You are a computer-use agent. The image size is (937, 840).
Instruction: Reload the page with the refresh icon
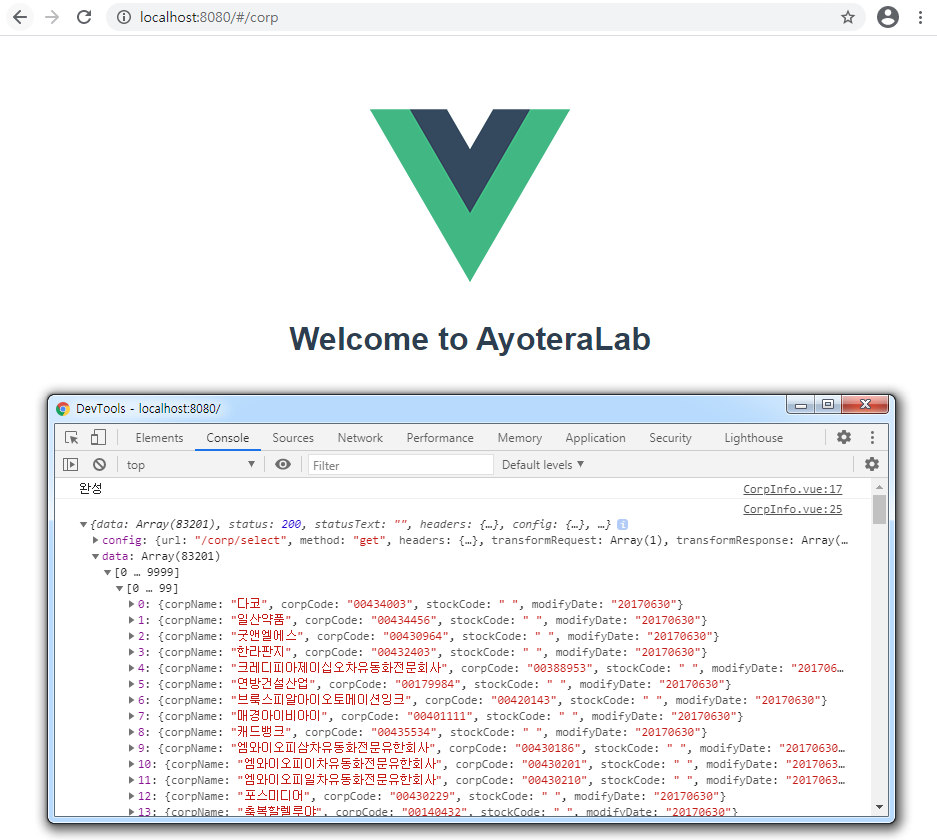(84, 17)
